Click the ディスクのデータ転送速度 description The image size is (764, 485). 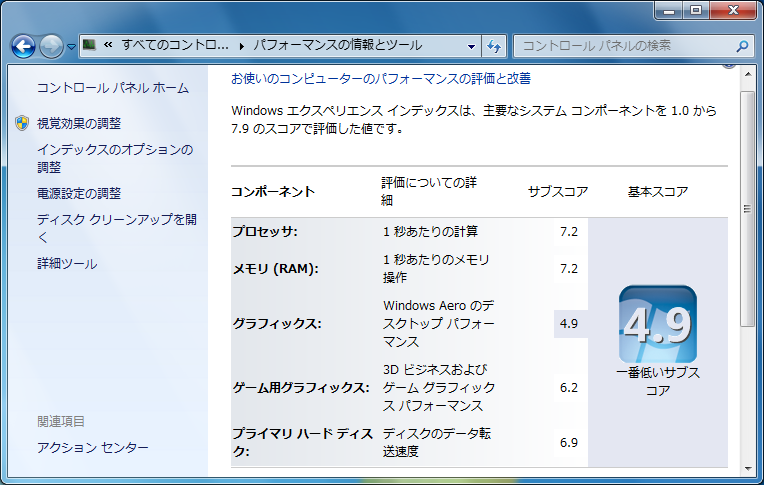pyautogui.click(x=437, y=443)
